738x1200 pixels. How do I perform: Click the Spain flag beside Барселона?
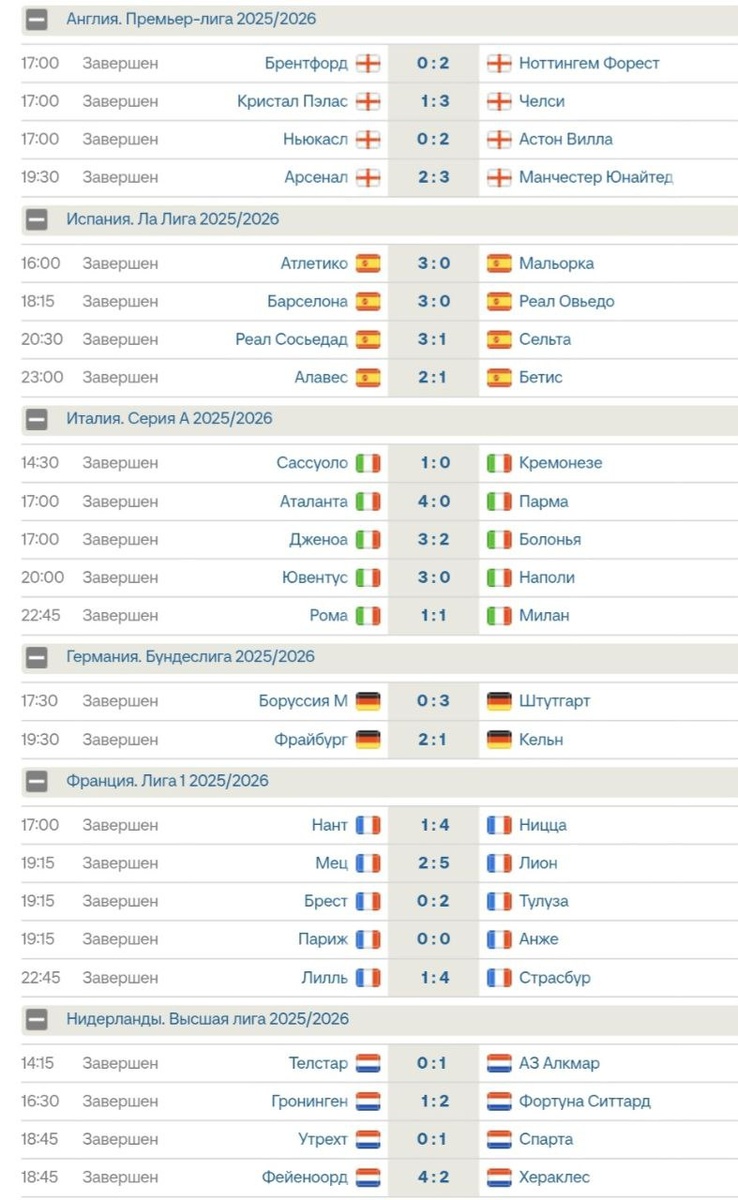point(368,301)
